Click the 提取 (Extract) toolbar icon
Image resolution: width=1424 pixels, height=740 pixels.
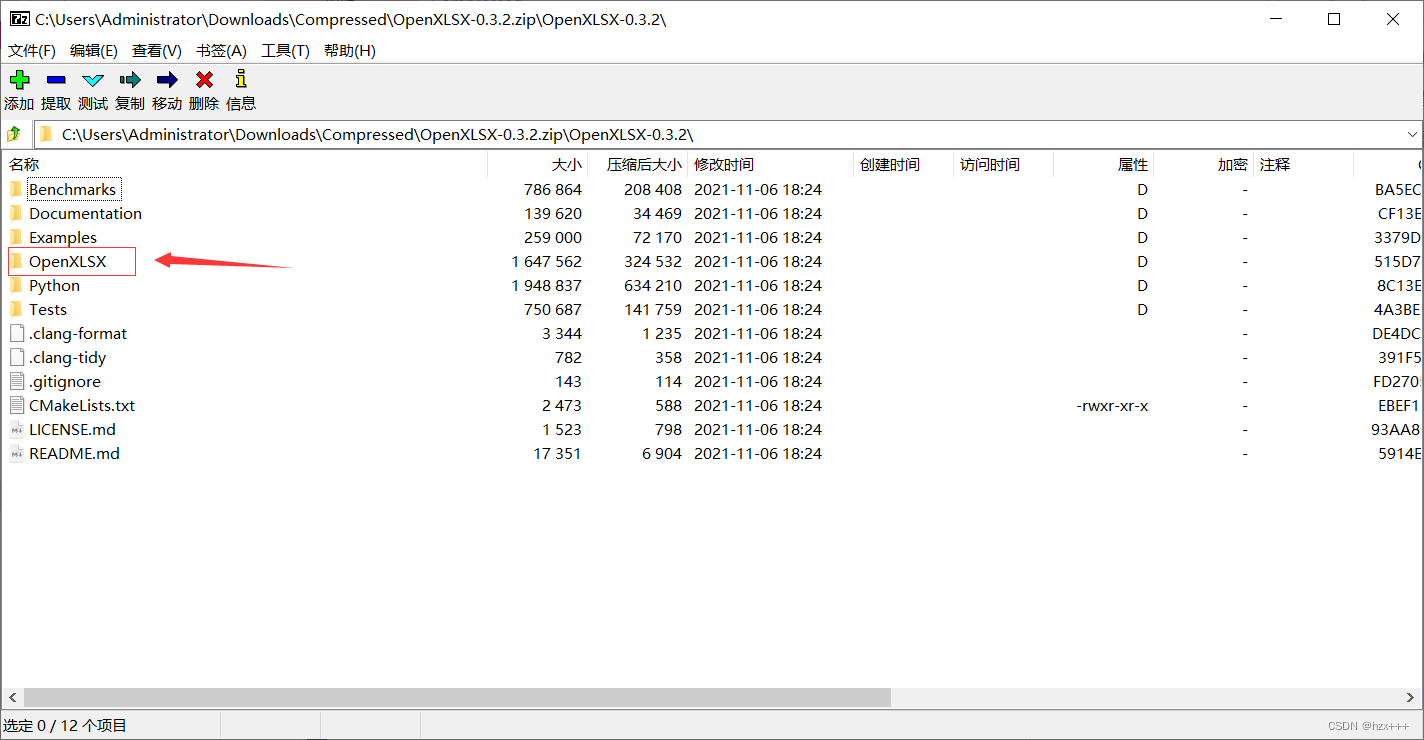[x=56, y=79]
